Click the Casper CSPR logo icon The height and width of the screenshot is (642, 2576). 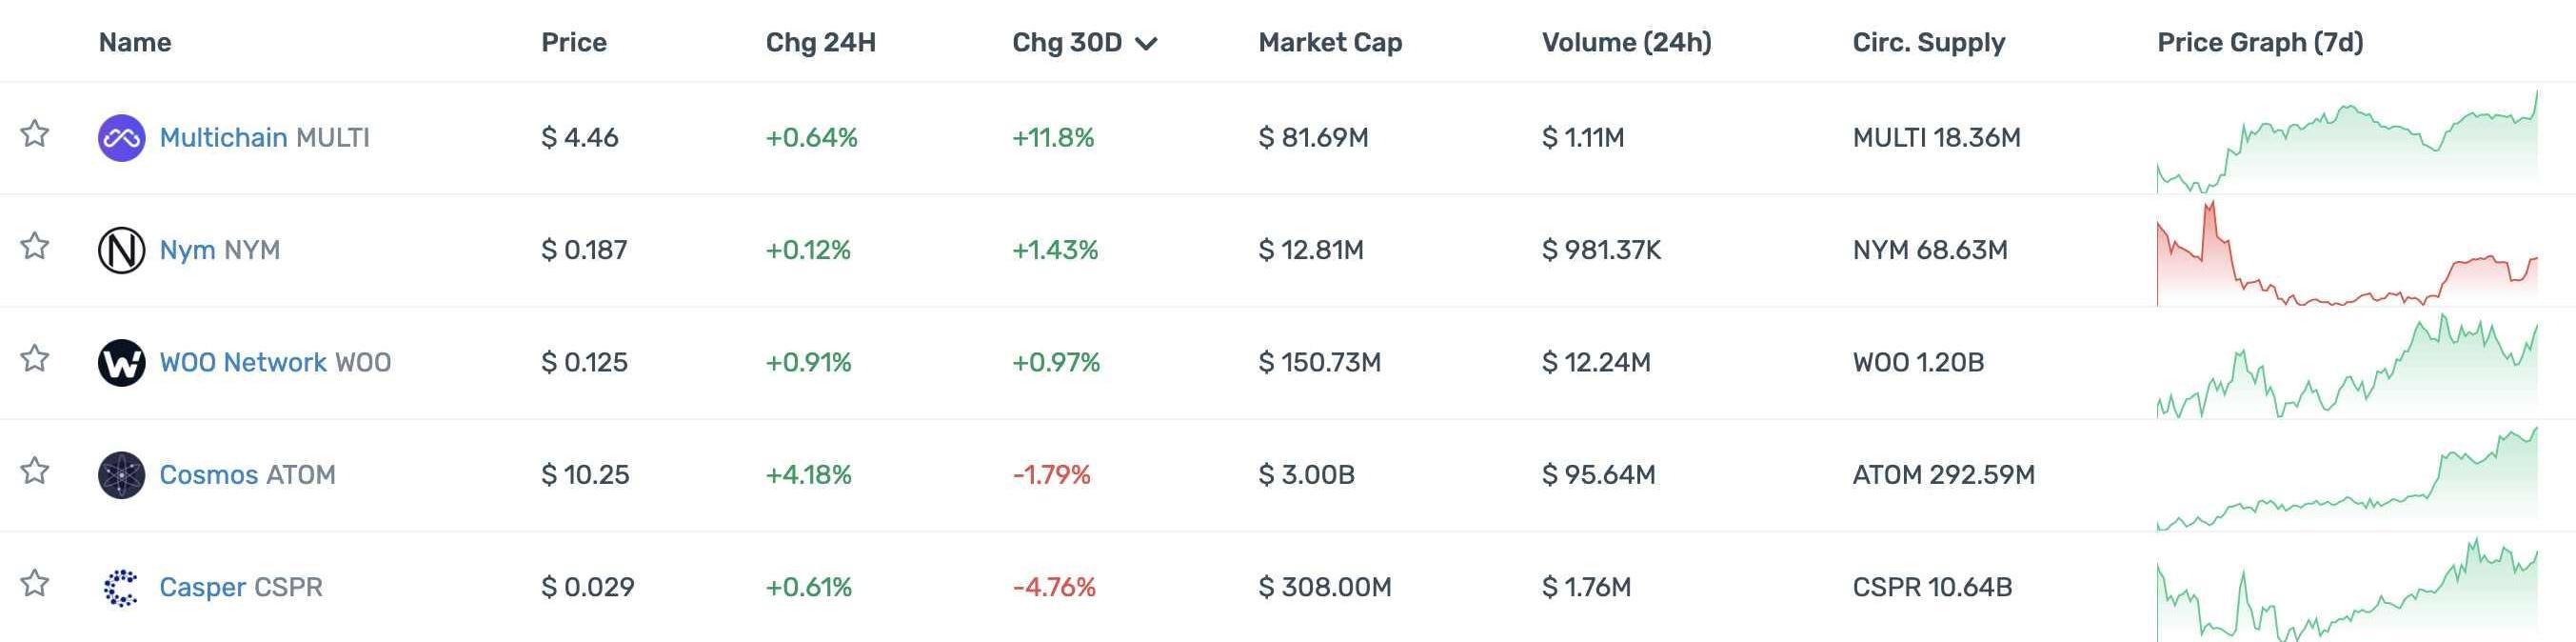point(121,587)
